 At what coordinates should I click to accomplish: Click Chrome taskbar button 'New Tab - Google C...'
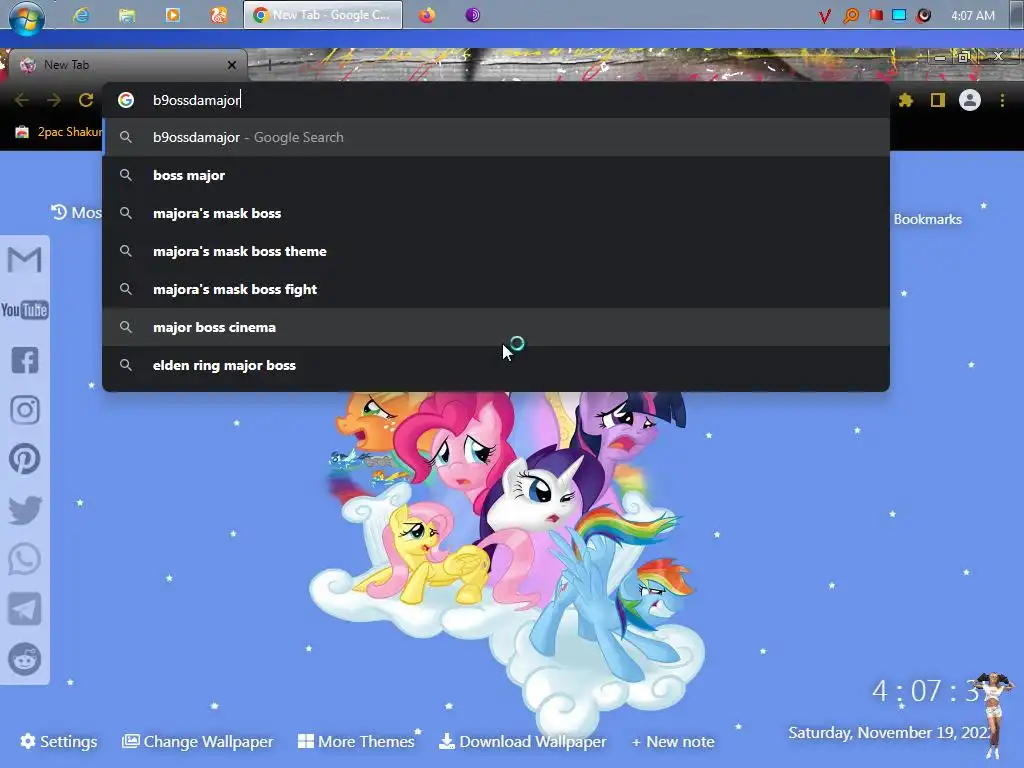tap(323, 15)
